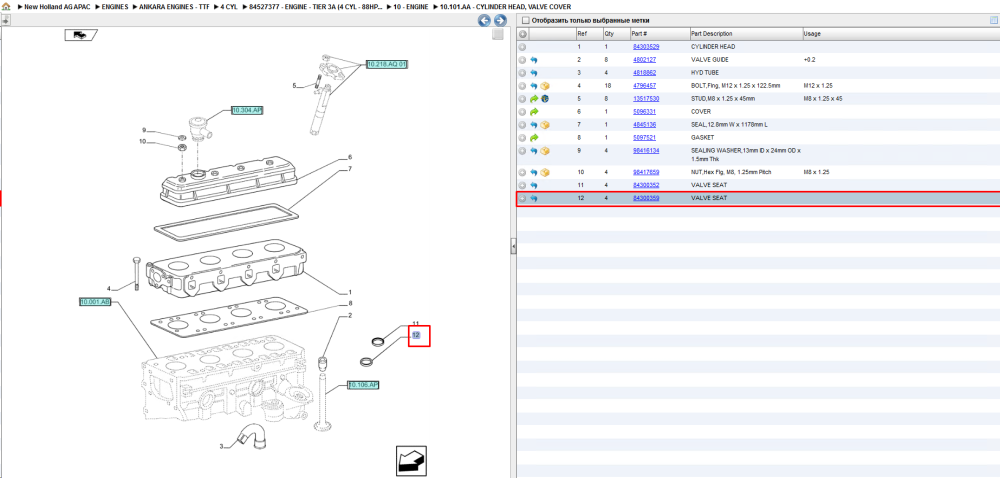Click the round add icon for COVER row
The height and width of the screenshot is (478, 1000).
(x=522, y=112)
